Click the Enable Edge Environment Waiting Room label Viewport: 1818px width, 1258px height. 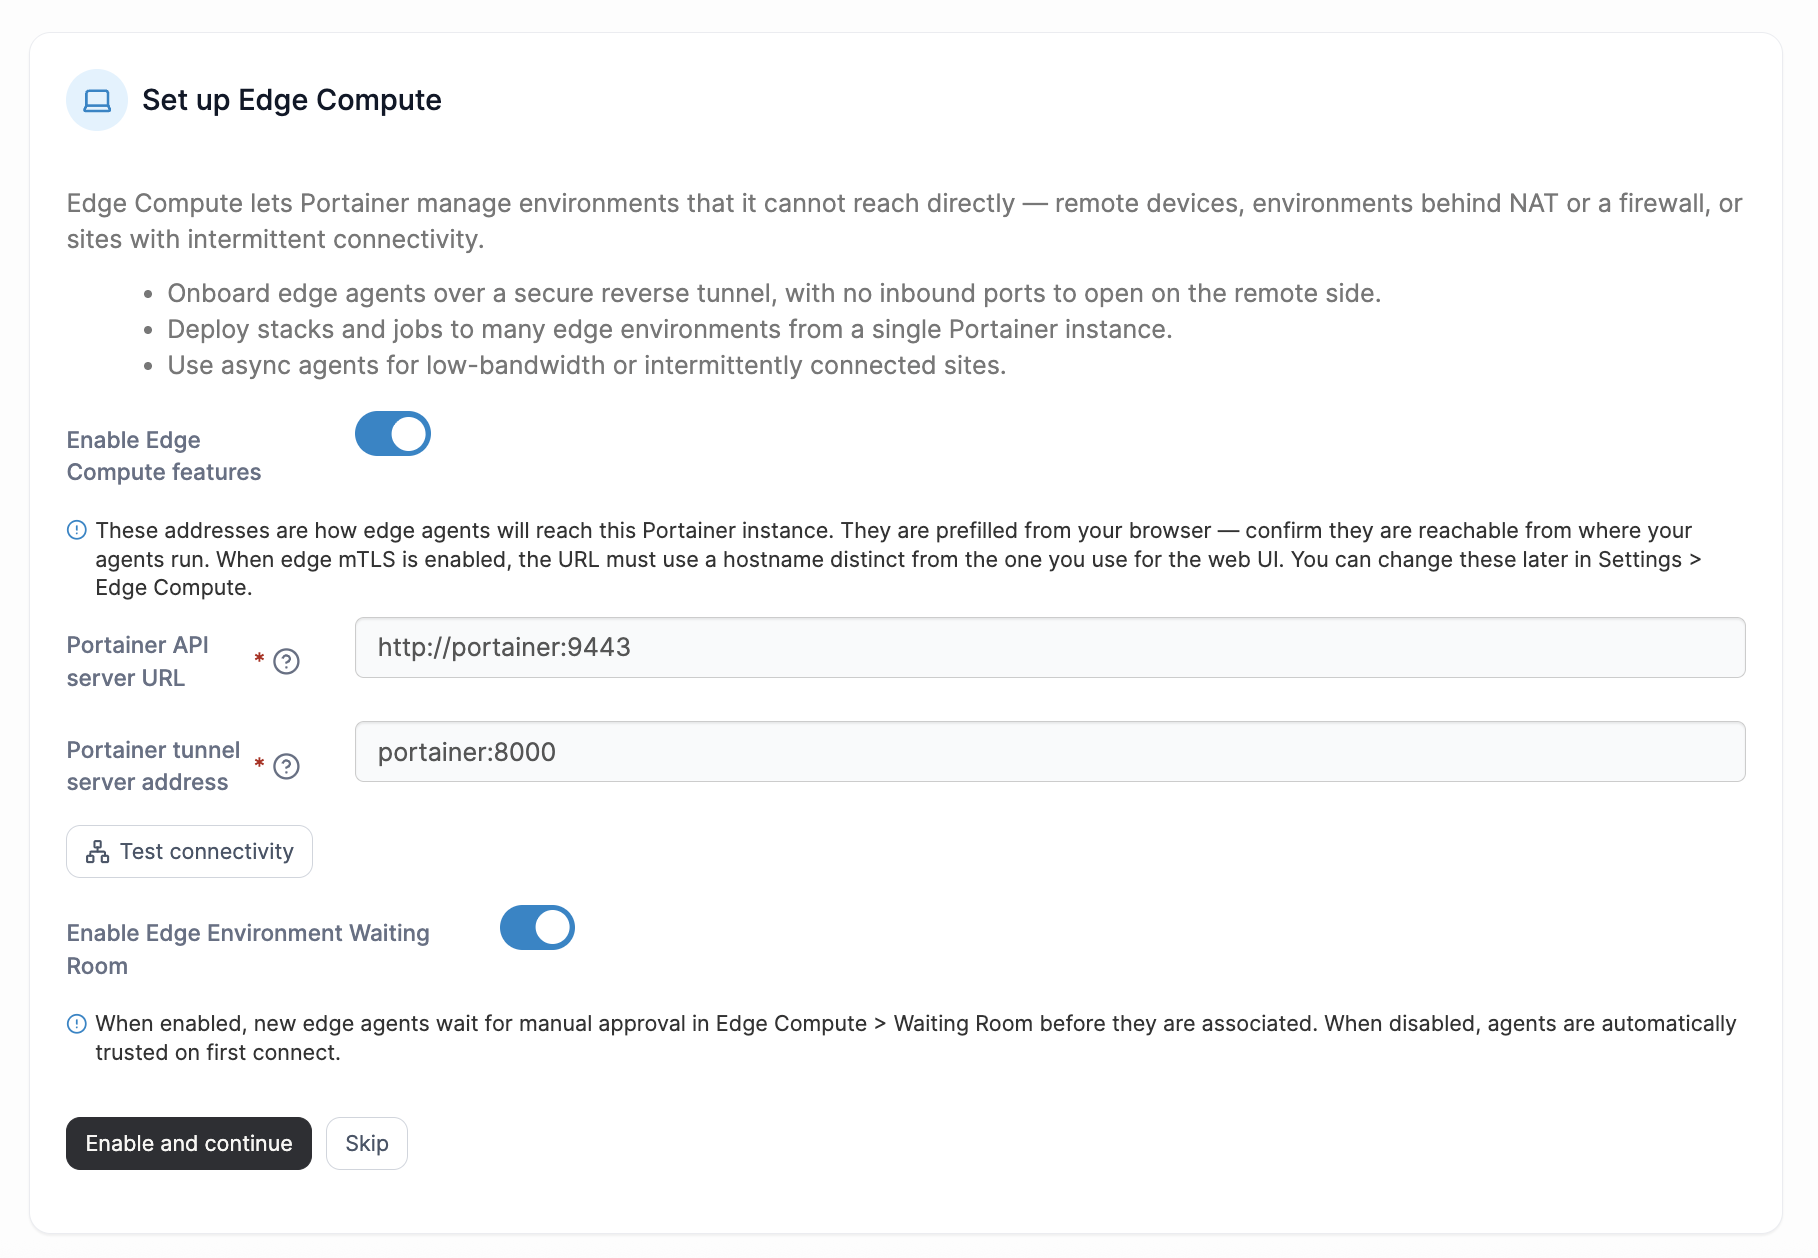coord(248,950)
